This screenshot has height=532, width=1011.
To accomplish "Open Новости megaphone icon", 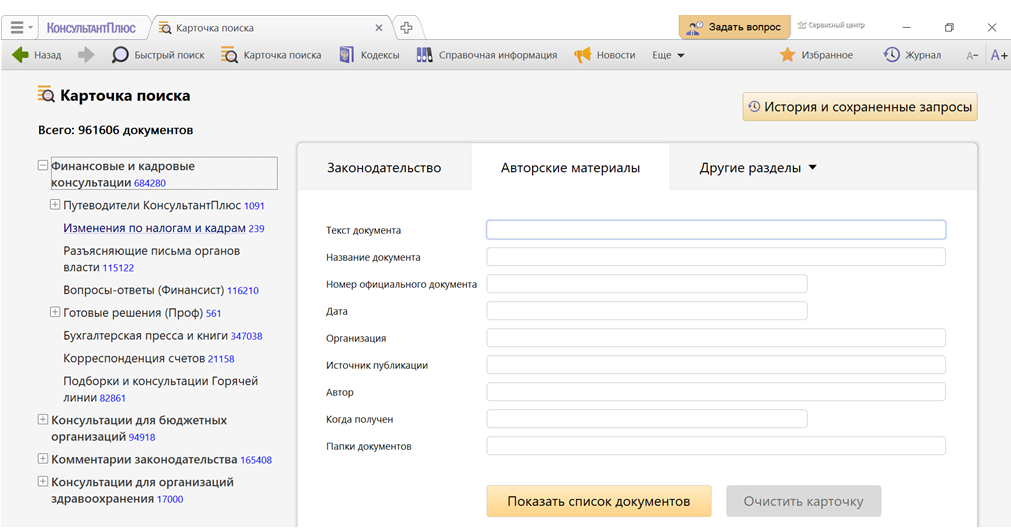I will click(582, 55).
